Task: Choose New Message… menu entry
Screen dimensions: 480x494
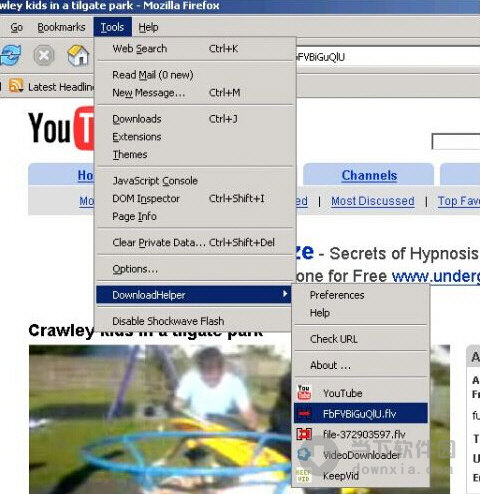Action: 195,92
